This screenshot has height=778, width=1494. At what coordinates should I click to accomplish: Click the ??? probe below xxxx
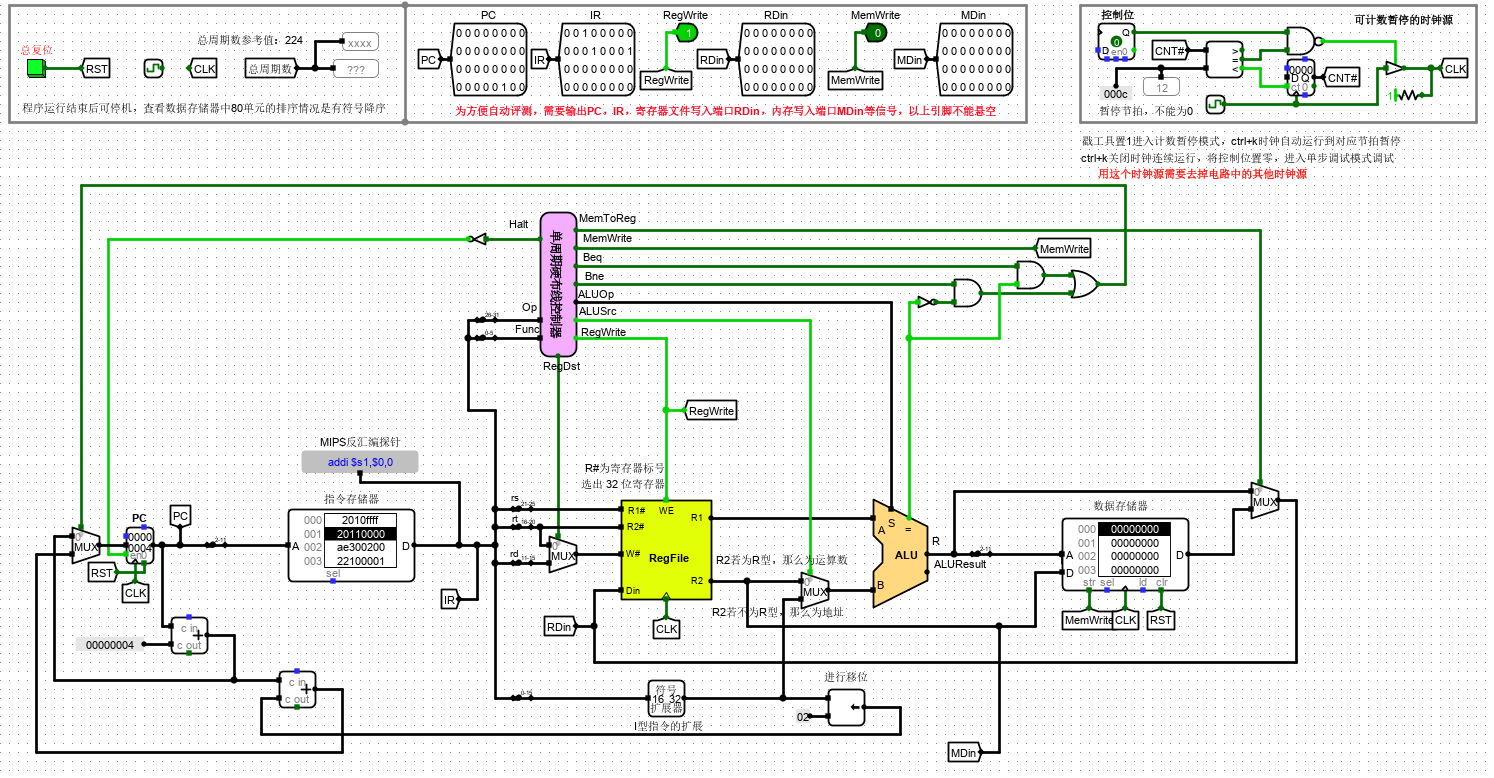356,69
